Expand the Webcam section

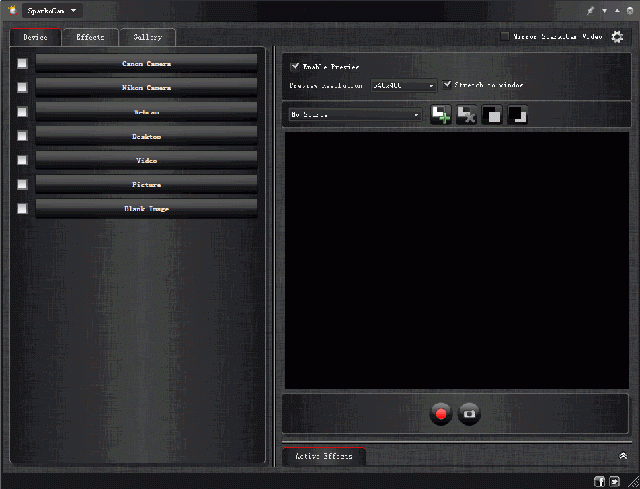147,112
